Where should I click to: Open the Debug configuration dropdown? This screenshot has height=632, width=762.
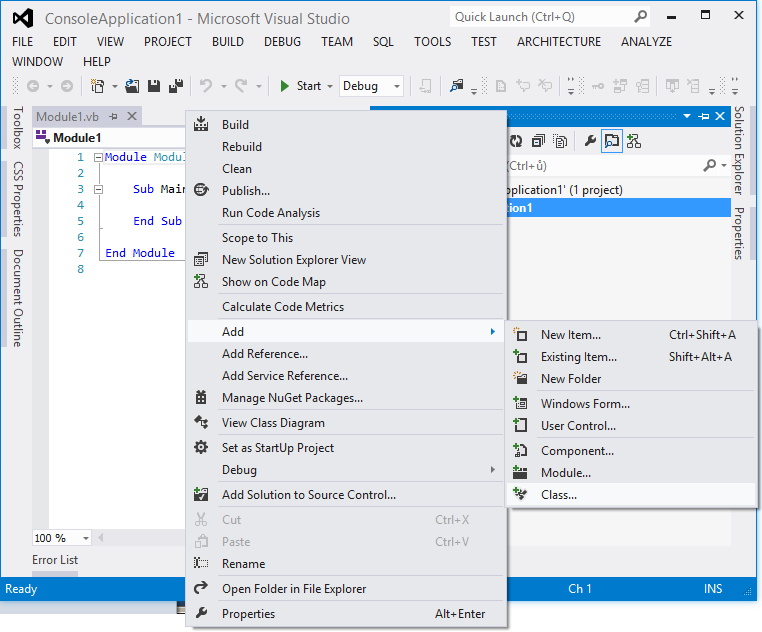[395, 87]
